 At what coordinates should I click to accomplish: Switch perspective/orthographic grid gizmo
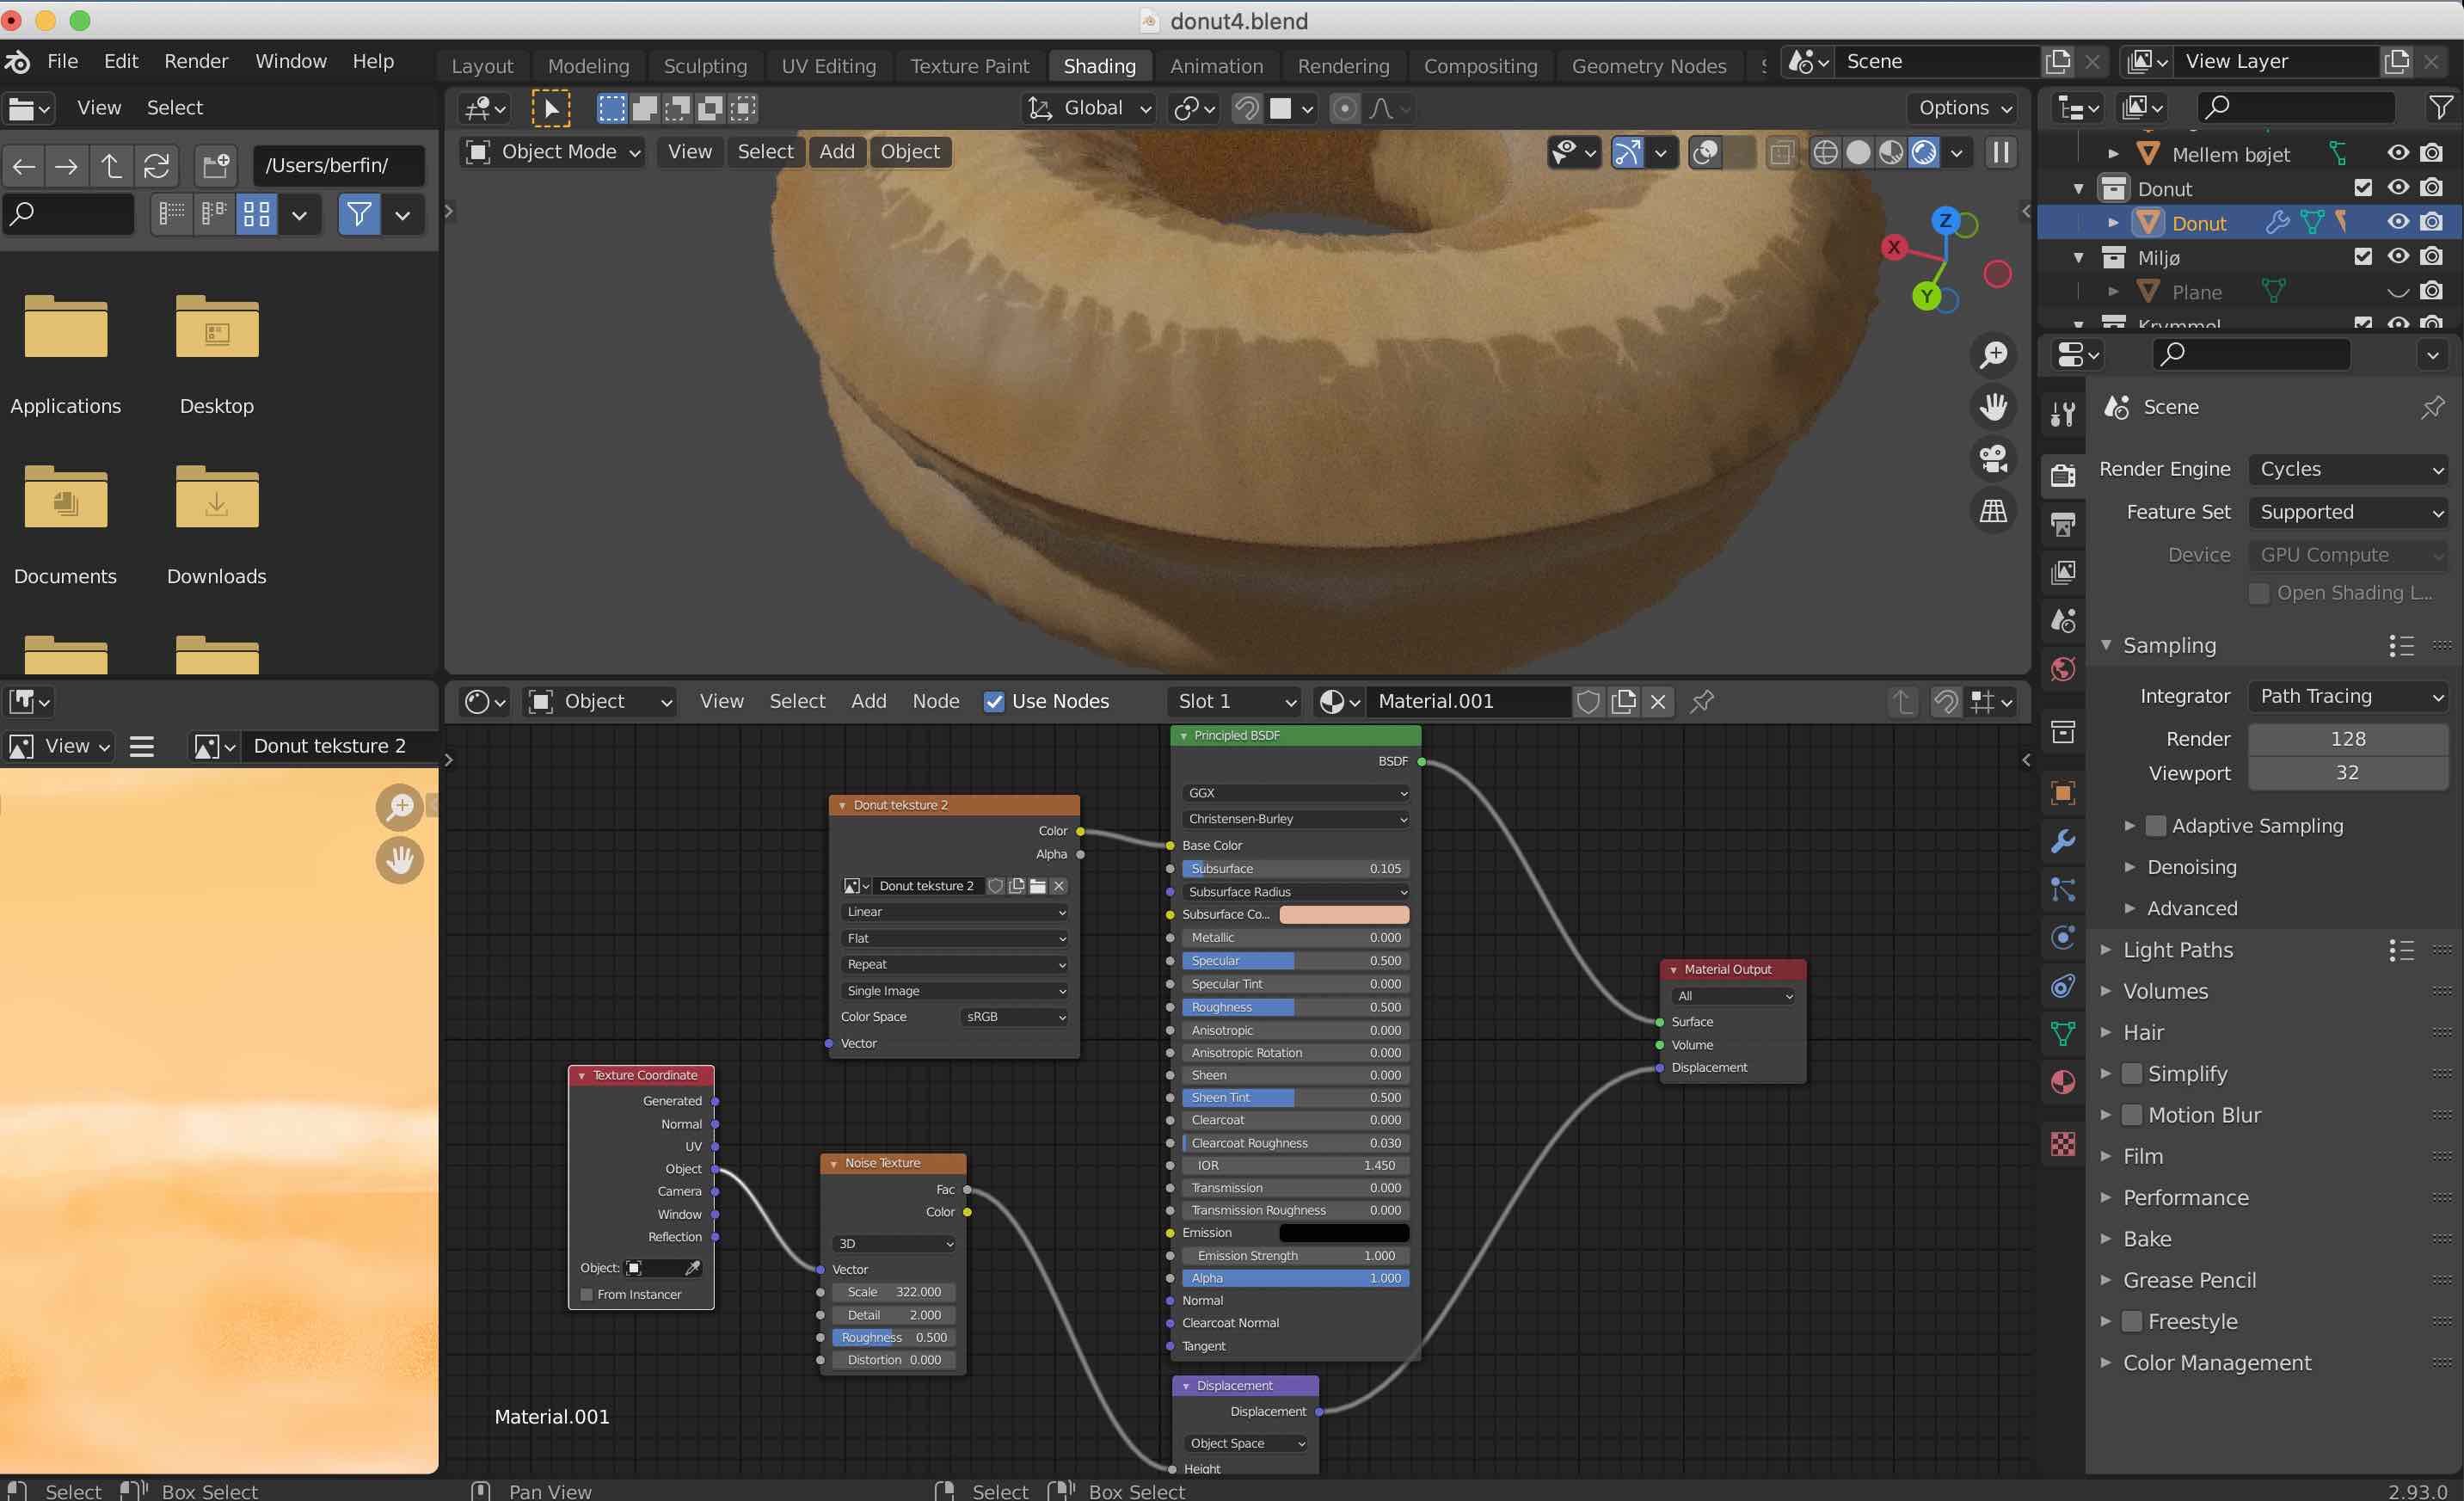tap(1993, 511)
